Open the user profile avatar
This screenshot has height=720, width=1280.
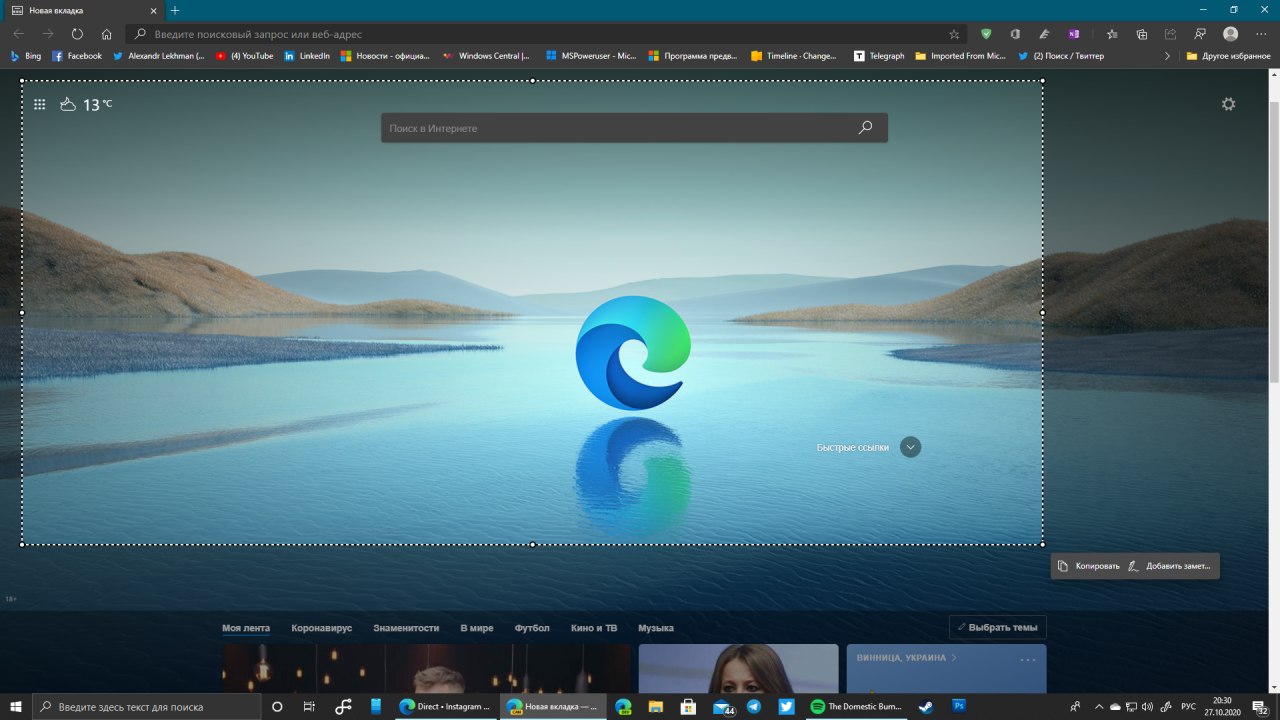point(1230,34)
